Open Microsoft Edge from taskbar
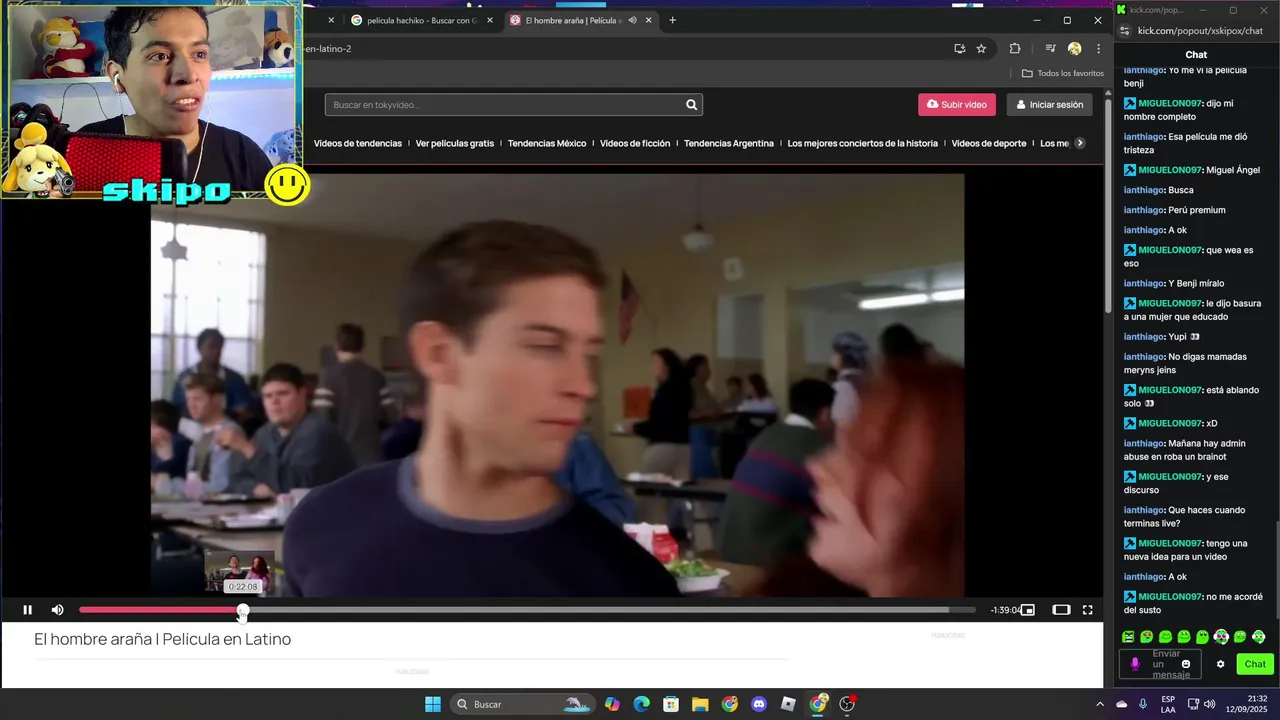The image size is (1280, 720). tap(641, 704)
